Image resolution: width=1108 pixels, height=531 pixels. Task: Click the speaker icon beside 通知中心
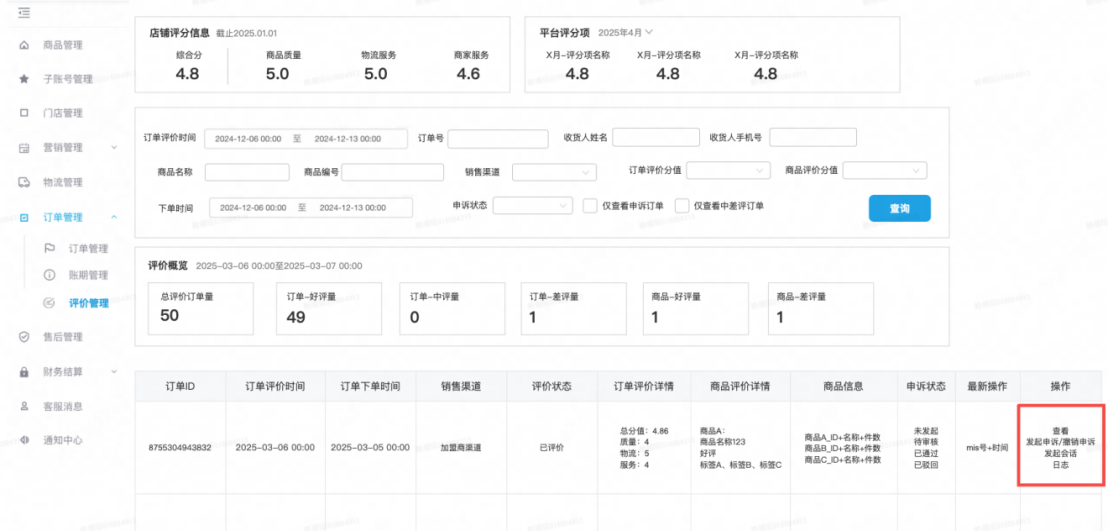pos(24,440)
